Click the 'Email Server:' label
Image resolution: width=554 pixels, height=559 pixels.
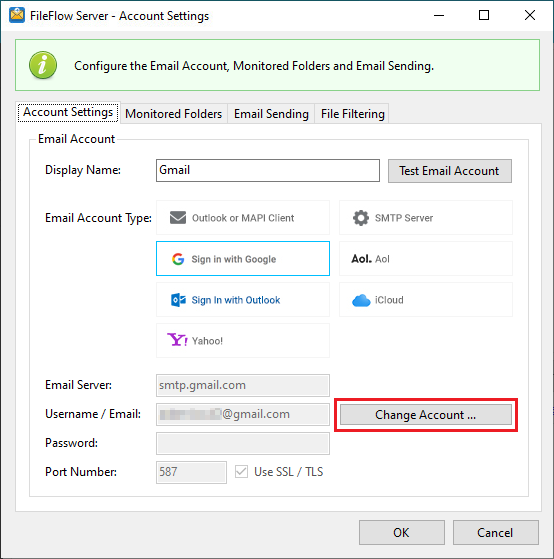point(78,385)
